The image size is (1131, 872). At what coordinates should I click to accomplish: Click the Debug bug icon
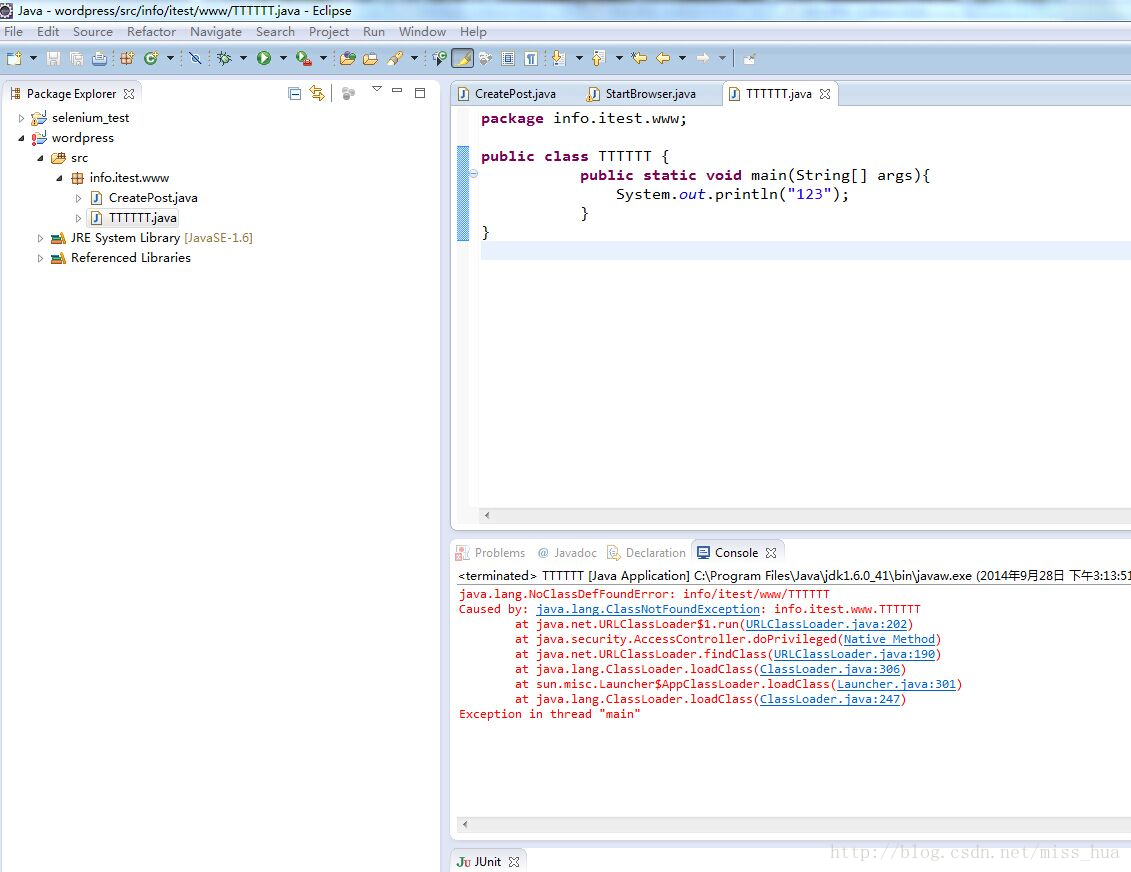pos(224,58)
